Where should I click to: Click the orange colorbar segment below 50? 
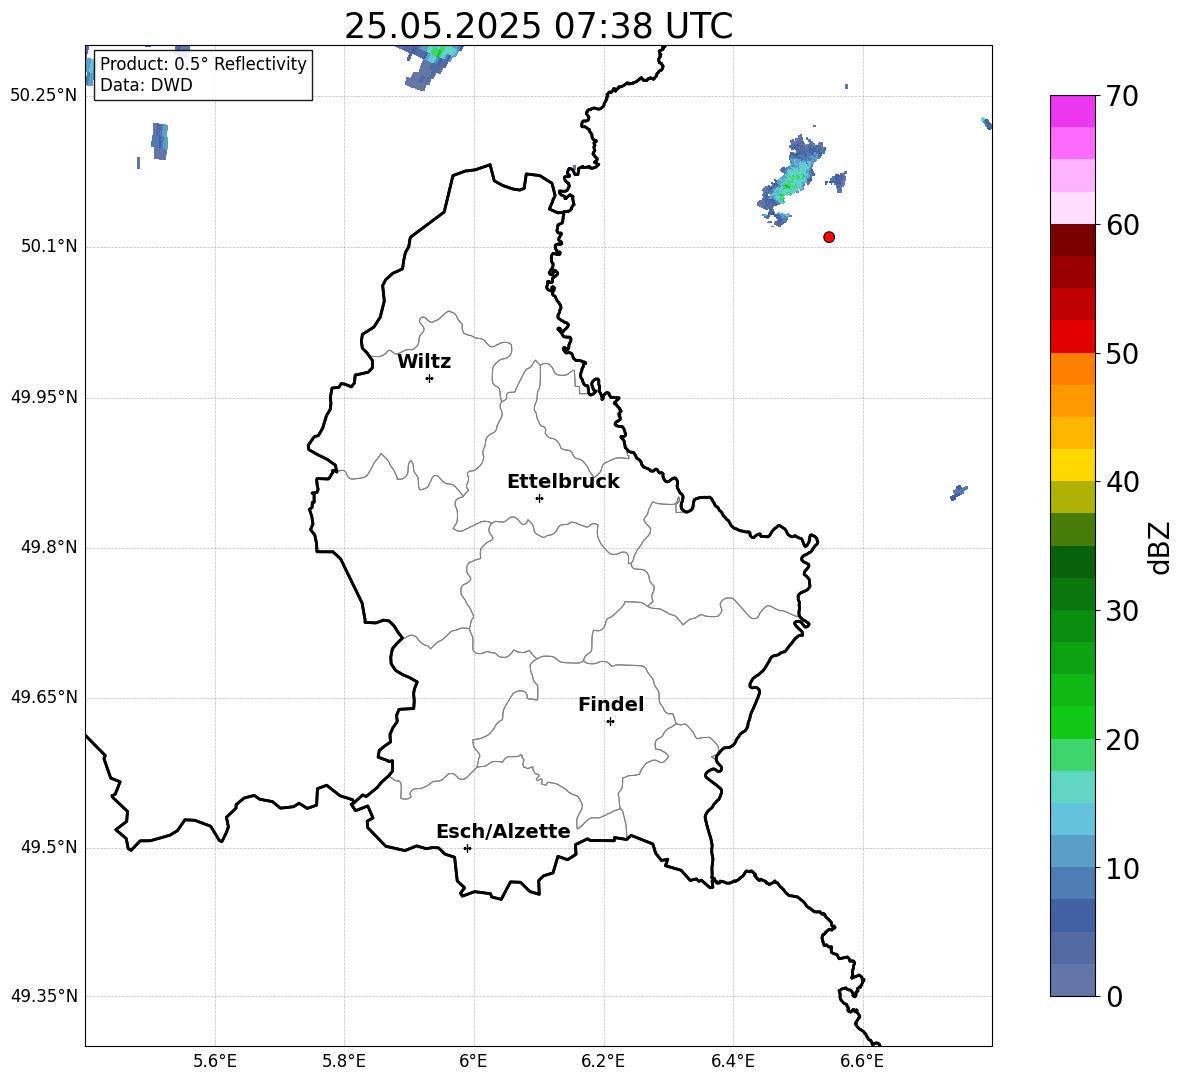[1073, 369]
